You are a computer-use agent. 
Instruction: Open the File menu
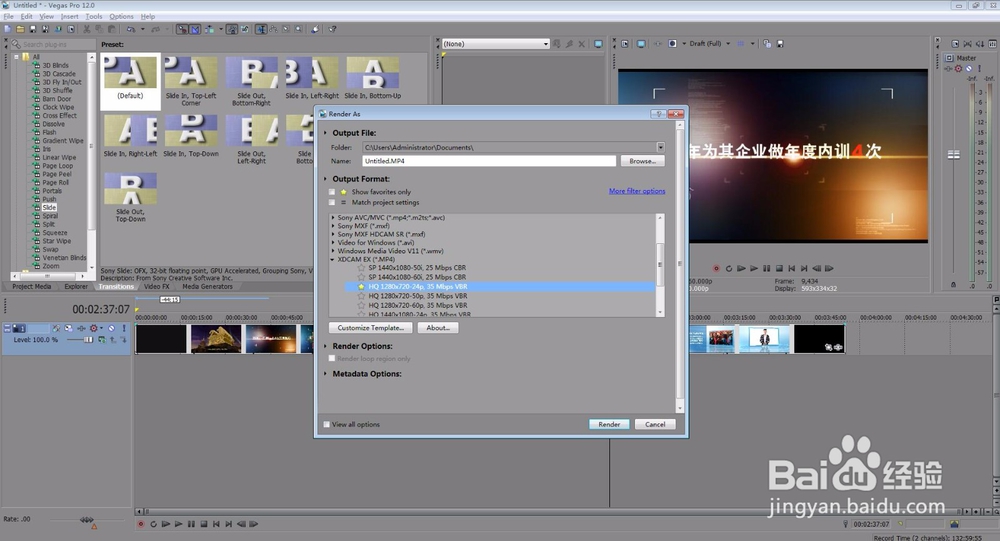click(8, 17)
